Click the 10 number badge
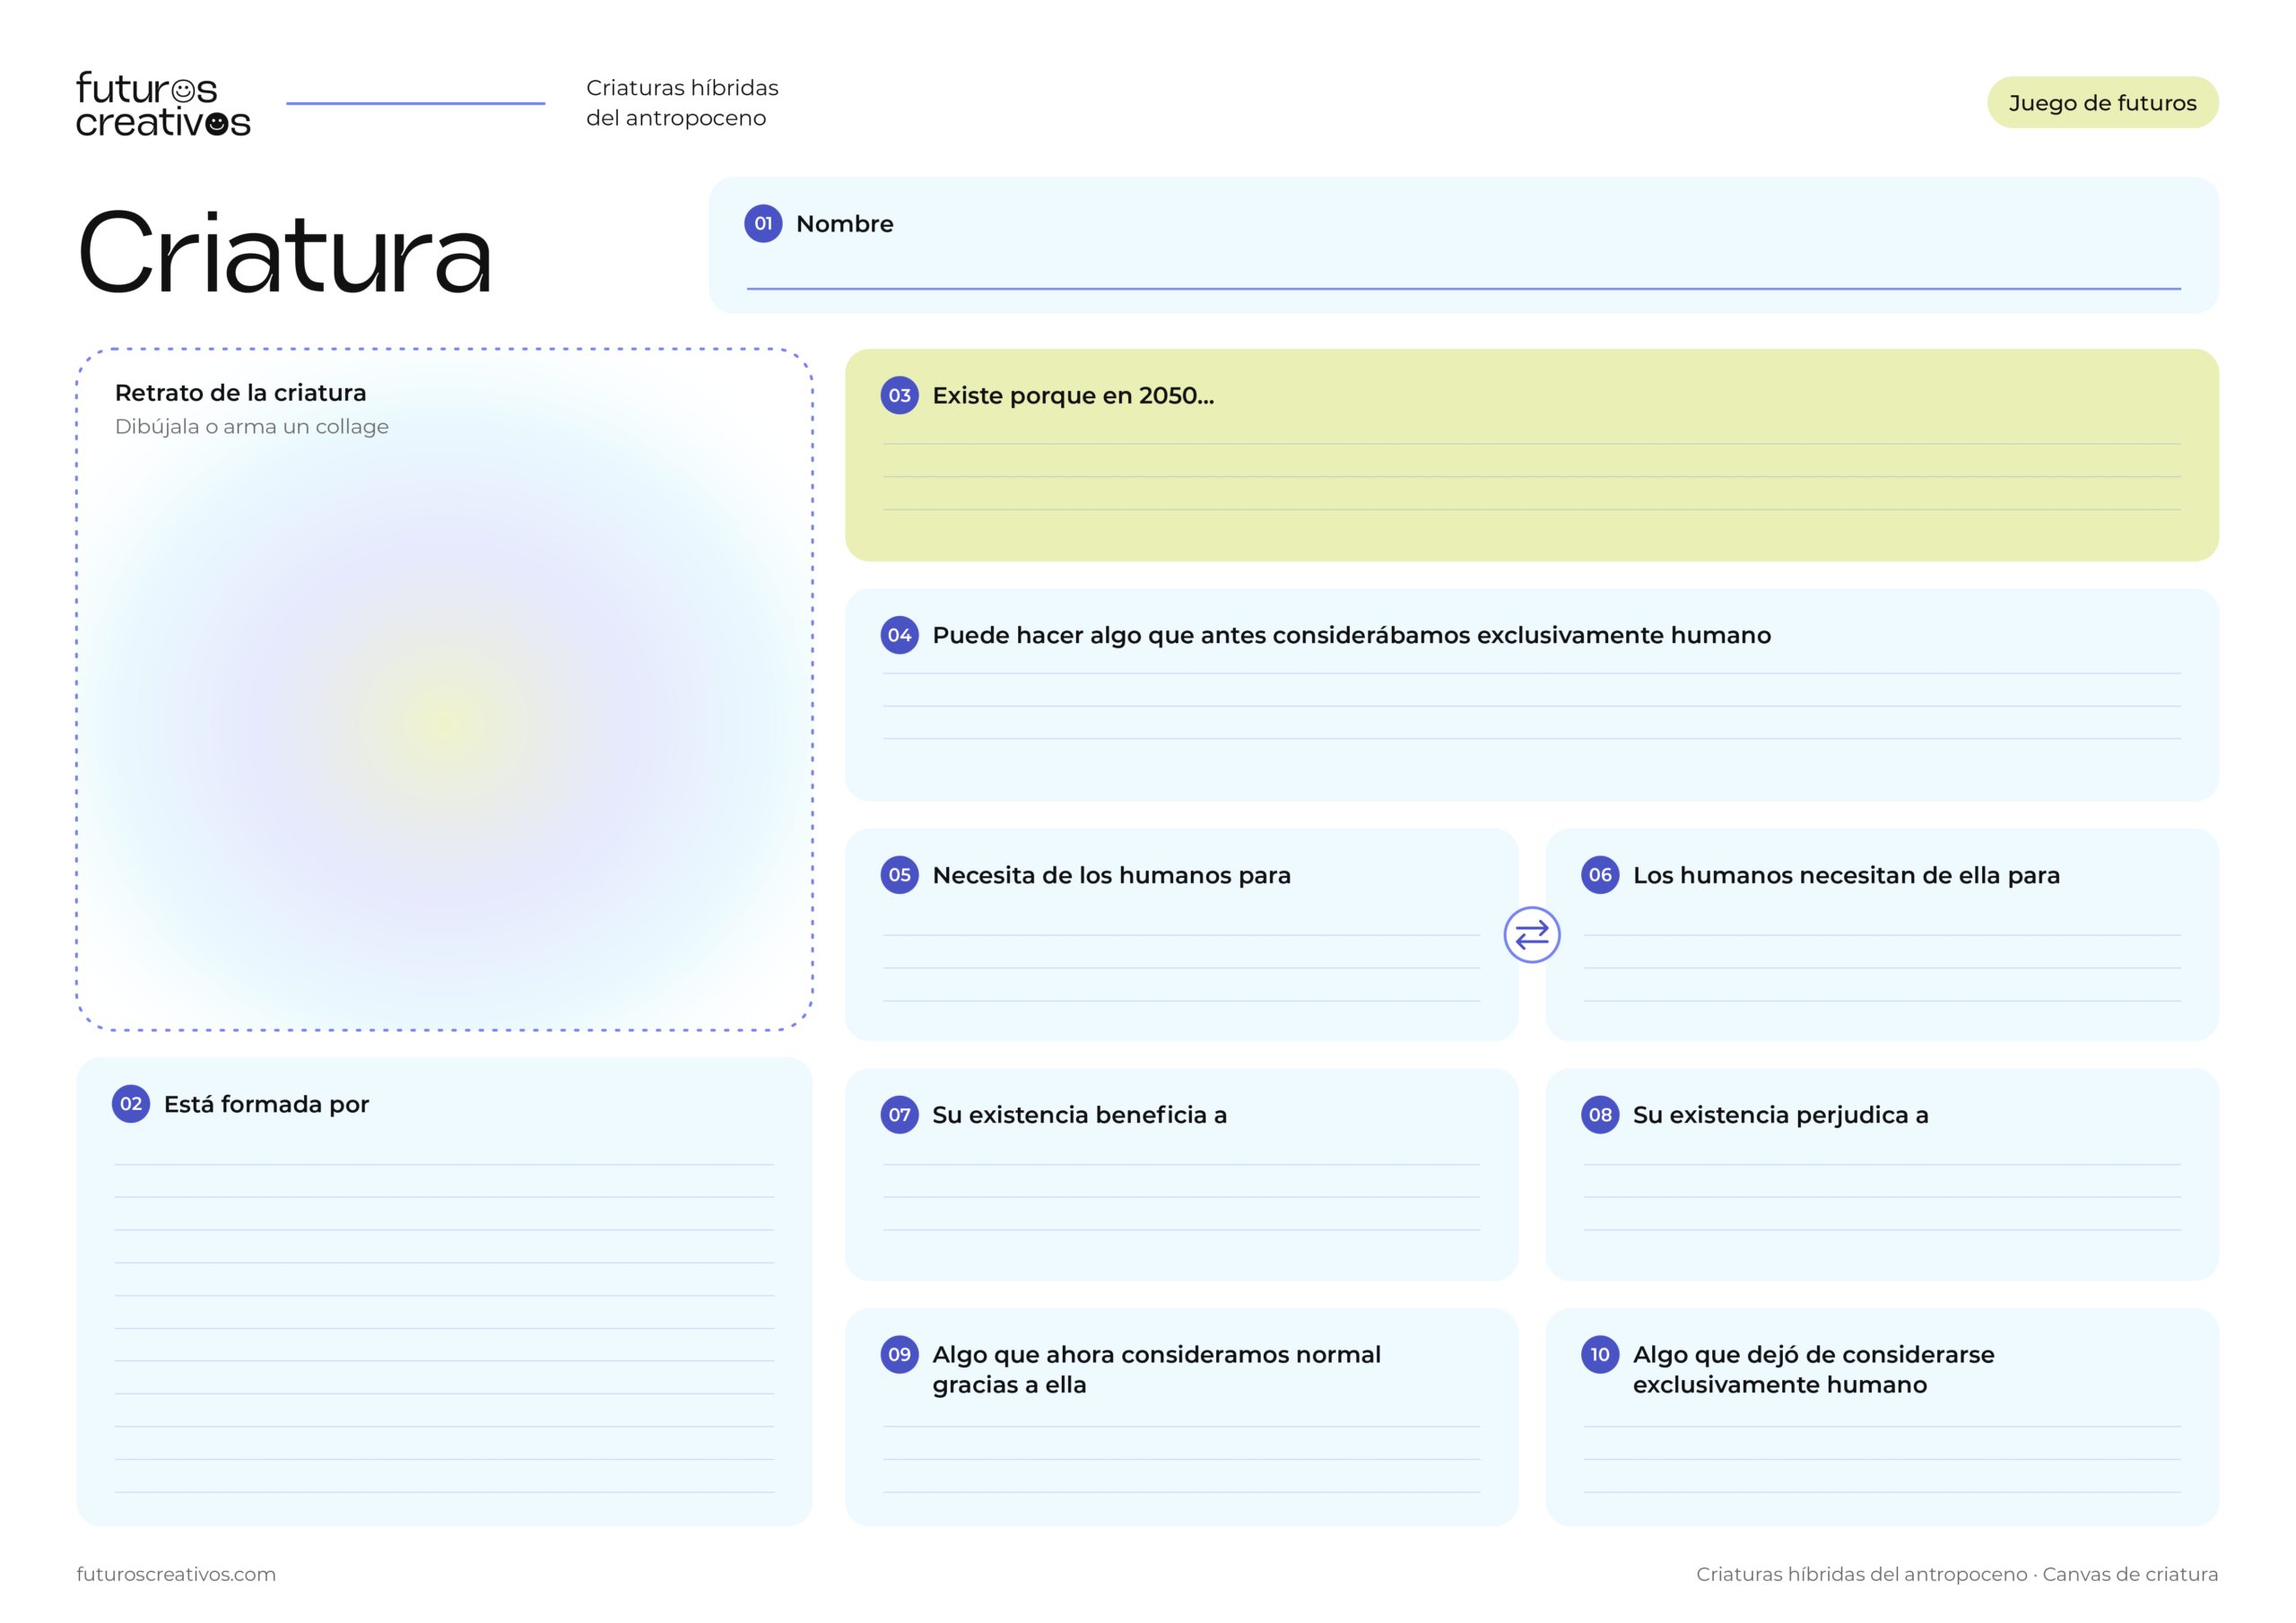This screenshot has width=2296, height=1623. tap(1600, 1354)
